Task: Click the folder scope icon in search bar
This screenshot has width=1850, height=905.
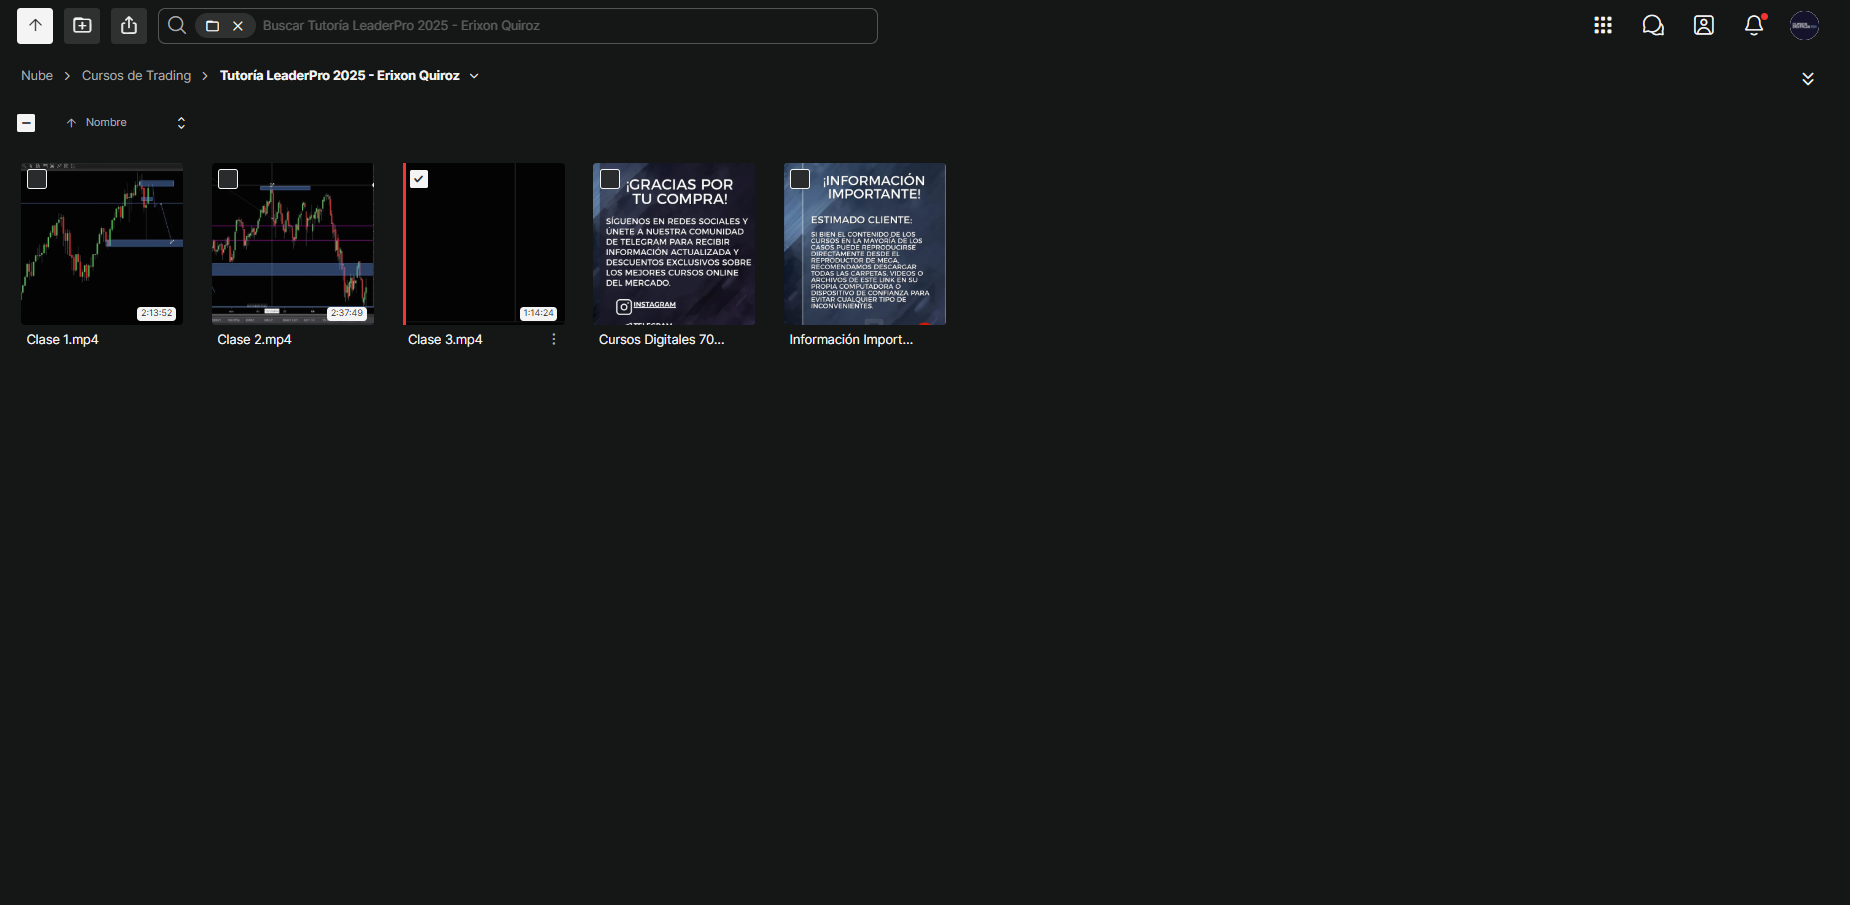Action: pyautogui.click(x=212, y=26)
